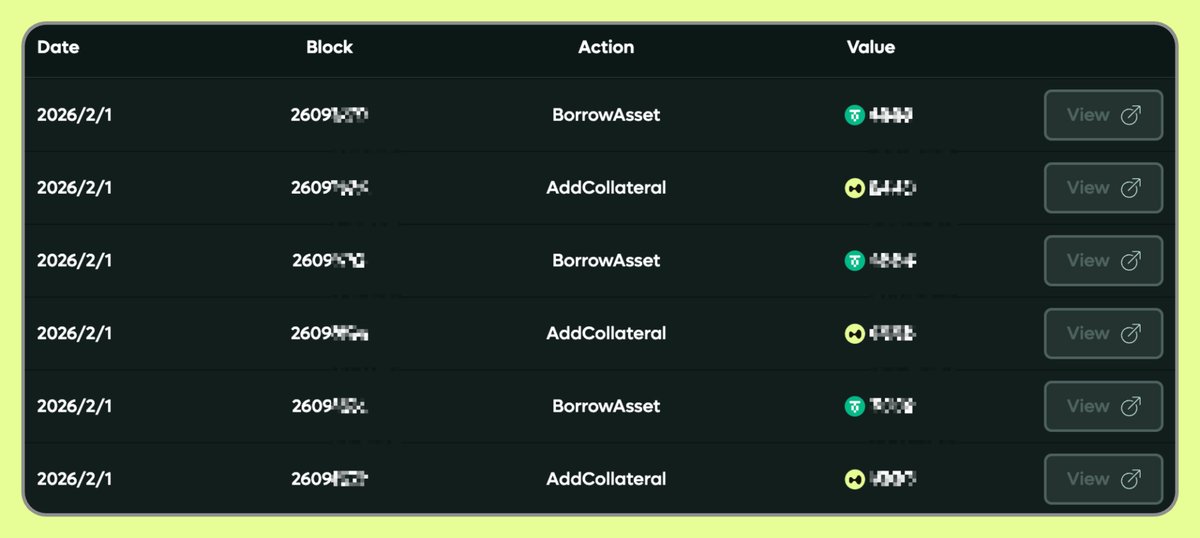Click the yellow collateral icon in second row

[x=854, y=188]
